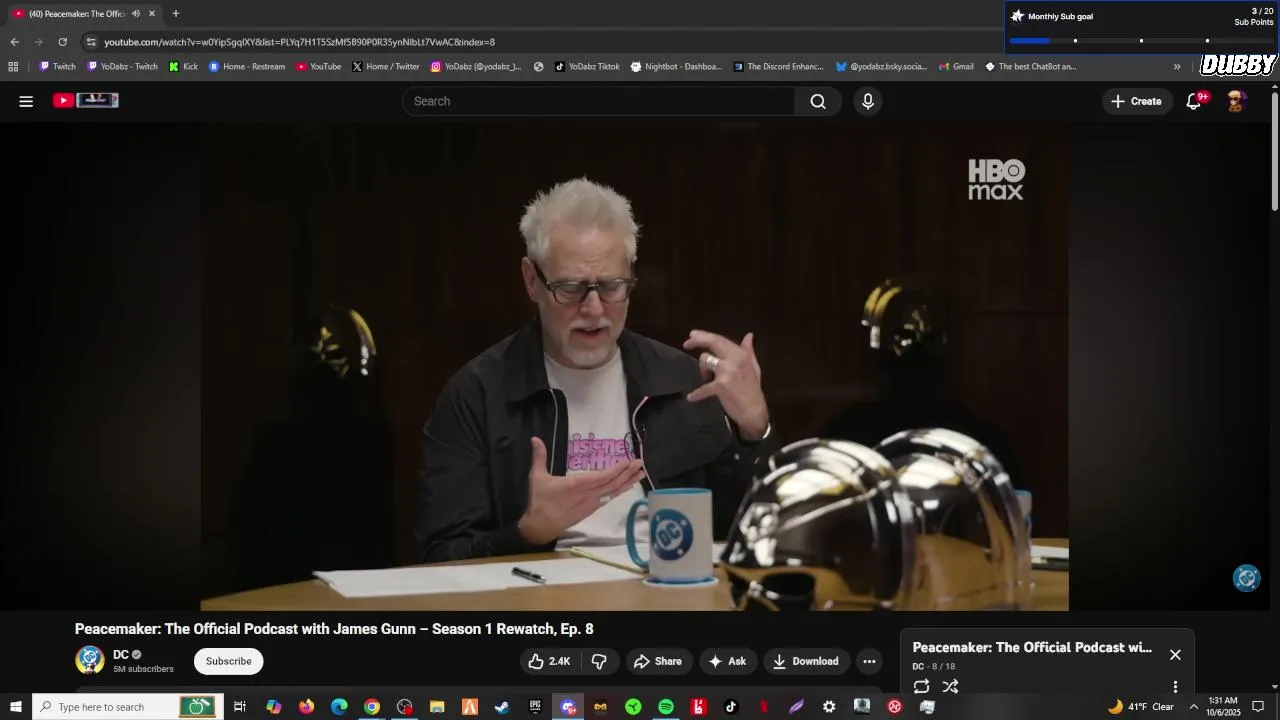Viewport: 1280px width, 720px height.
Task: Open the Nightbot Dashboard bookmark
Action: tap(676, 67)
